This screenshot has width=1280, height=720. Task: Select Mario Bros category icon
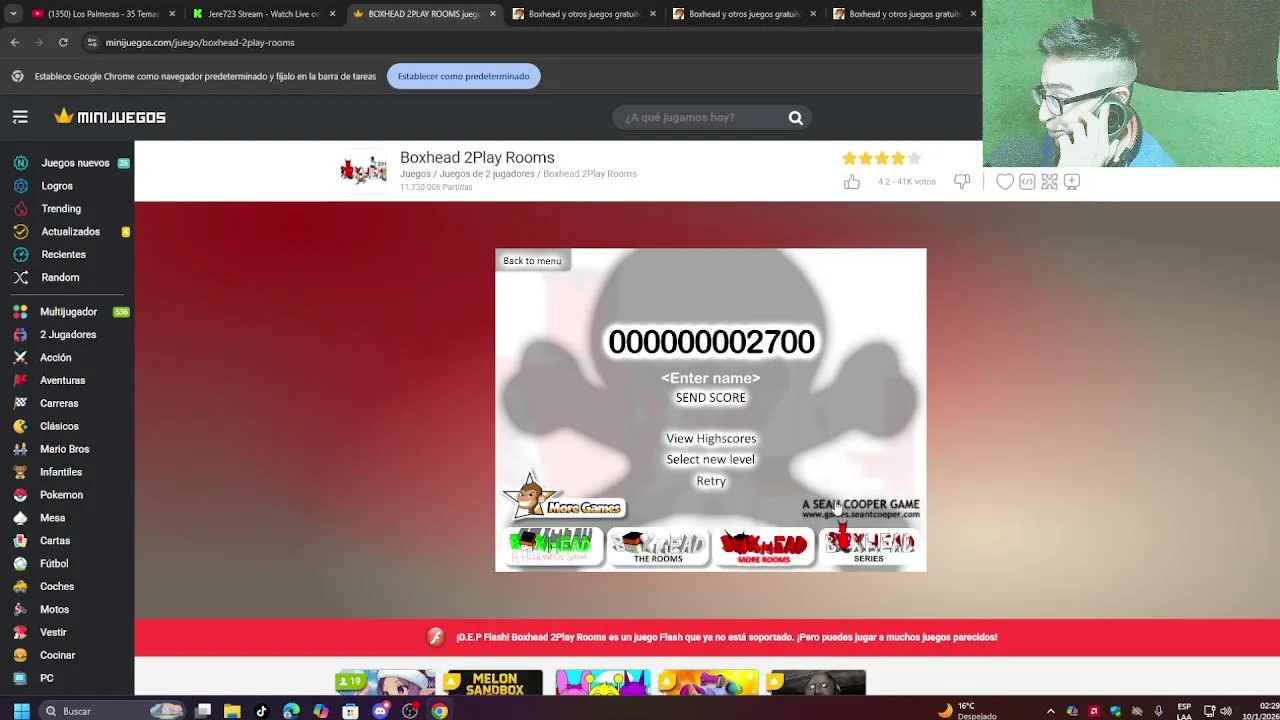click(20, 449)
